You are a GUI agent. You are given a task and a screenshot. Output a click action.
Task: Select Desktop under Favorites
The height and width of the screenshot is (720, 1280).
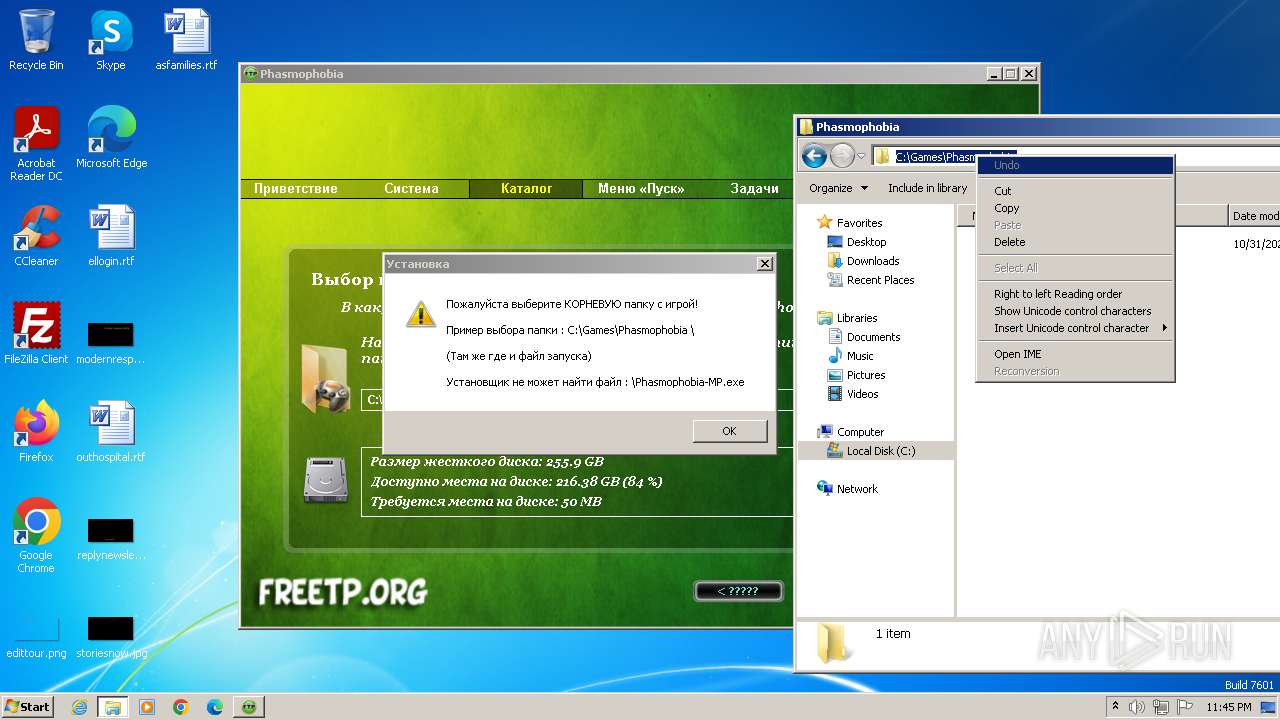(866, 242)
